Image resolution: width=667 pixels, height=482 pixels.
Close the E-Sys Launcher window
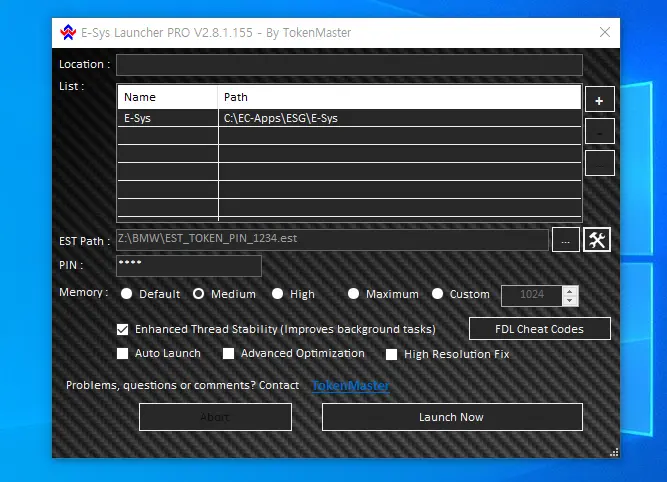604,32
